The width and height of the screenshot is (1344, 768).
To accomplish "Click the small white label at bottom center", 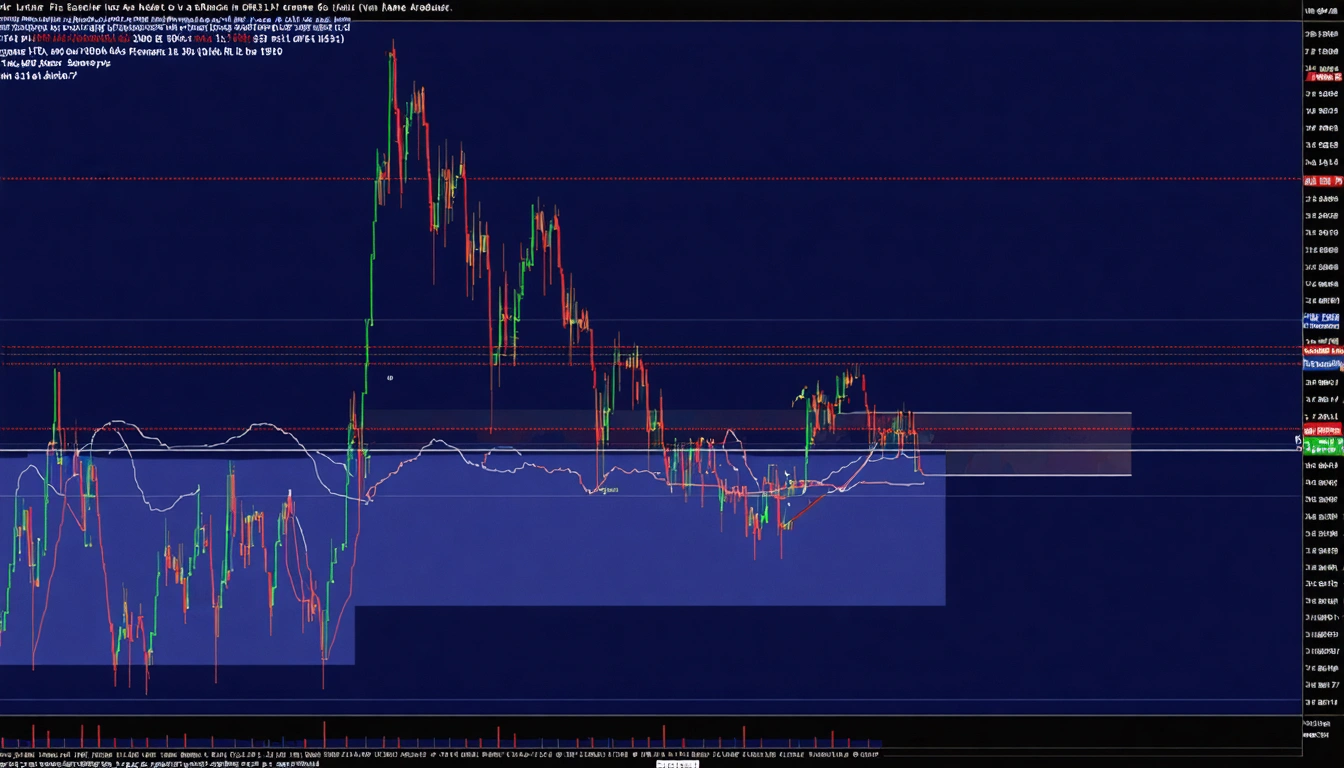I will [x=678, y=764].
